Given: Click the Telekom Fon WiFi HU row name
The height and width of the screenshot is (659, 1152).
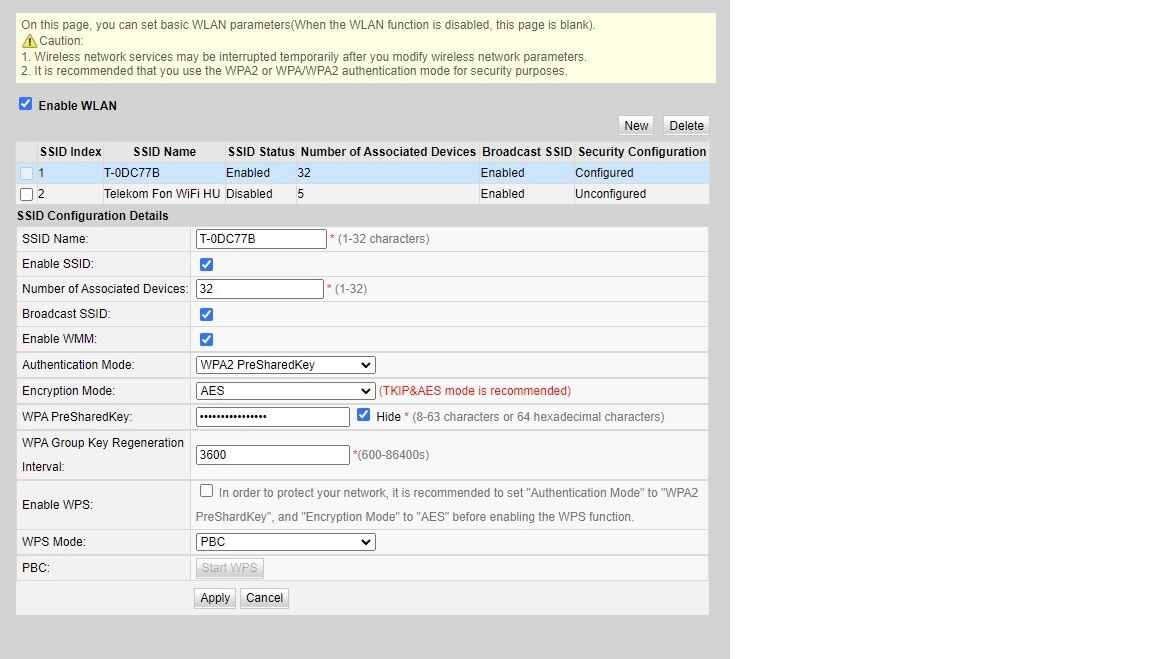Looking at the screenshot, I should point(162,194).
